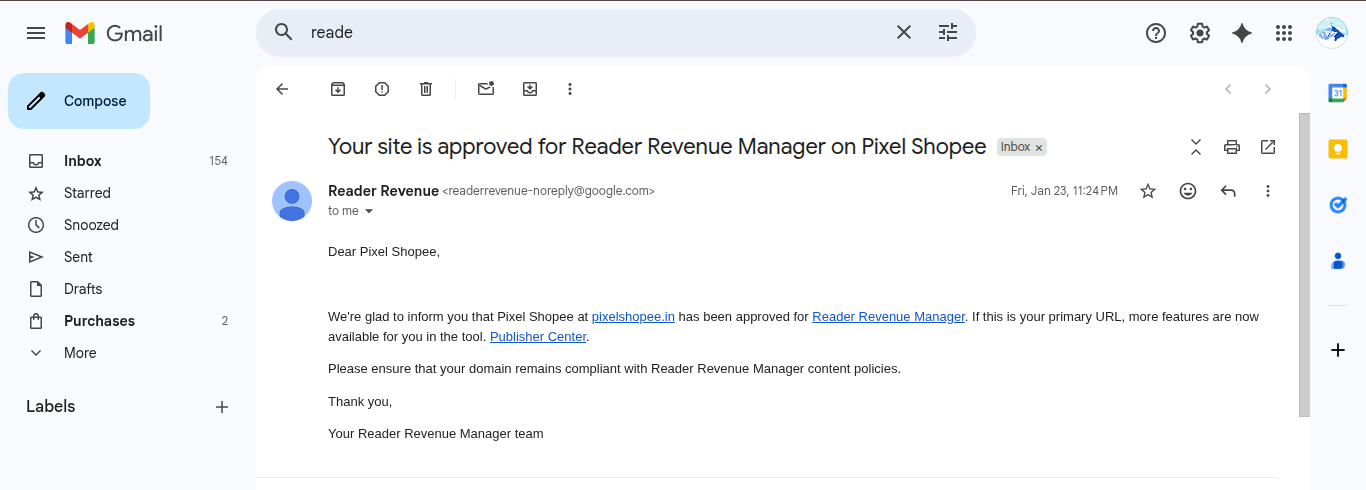Delete the email using the trash icon
Viewport: 1366px width, 490px height.
tap(426, 89)
